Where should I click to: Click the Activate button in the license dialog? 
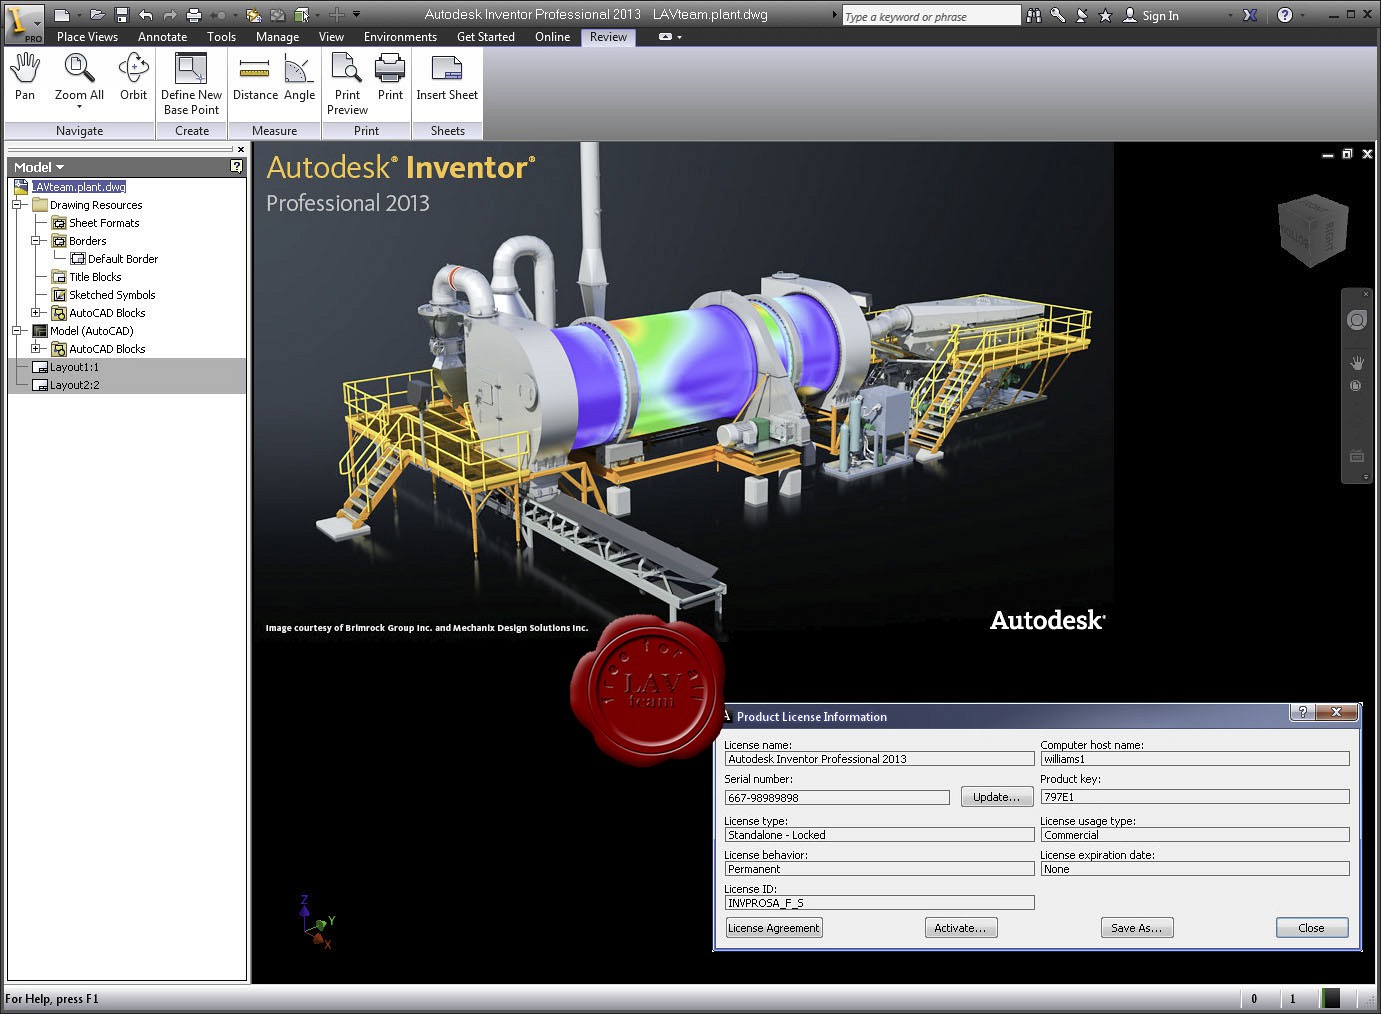960,927
